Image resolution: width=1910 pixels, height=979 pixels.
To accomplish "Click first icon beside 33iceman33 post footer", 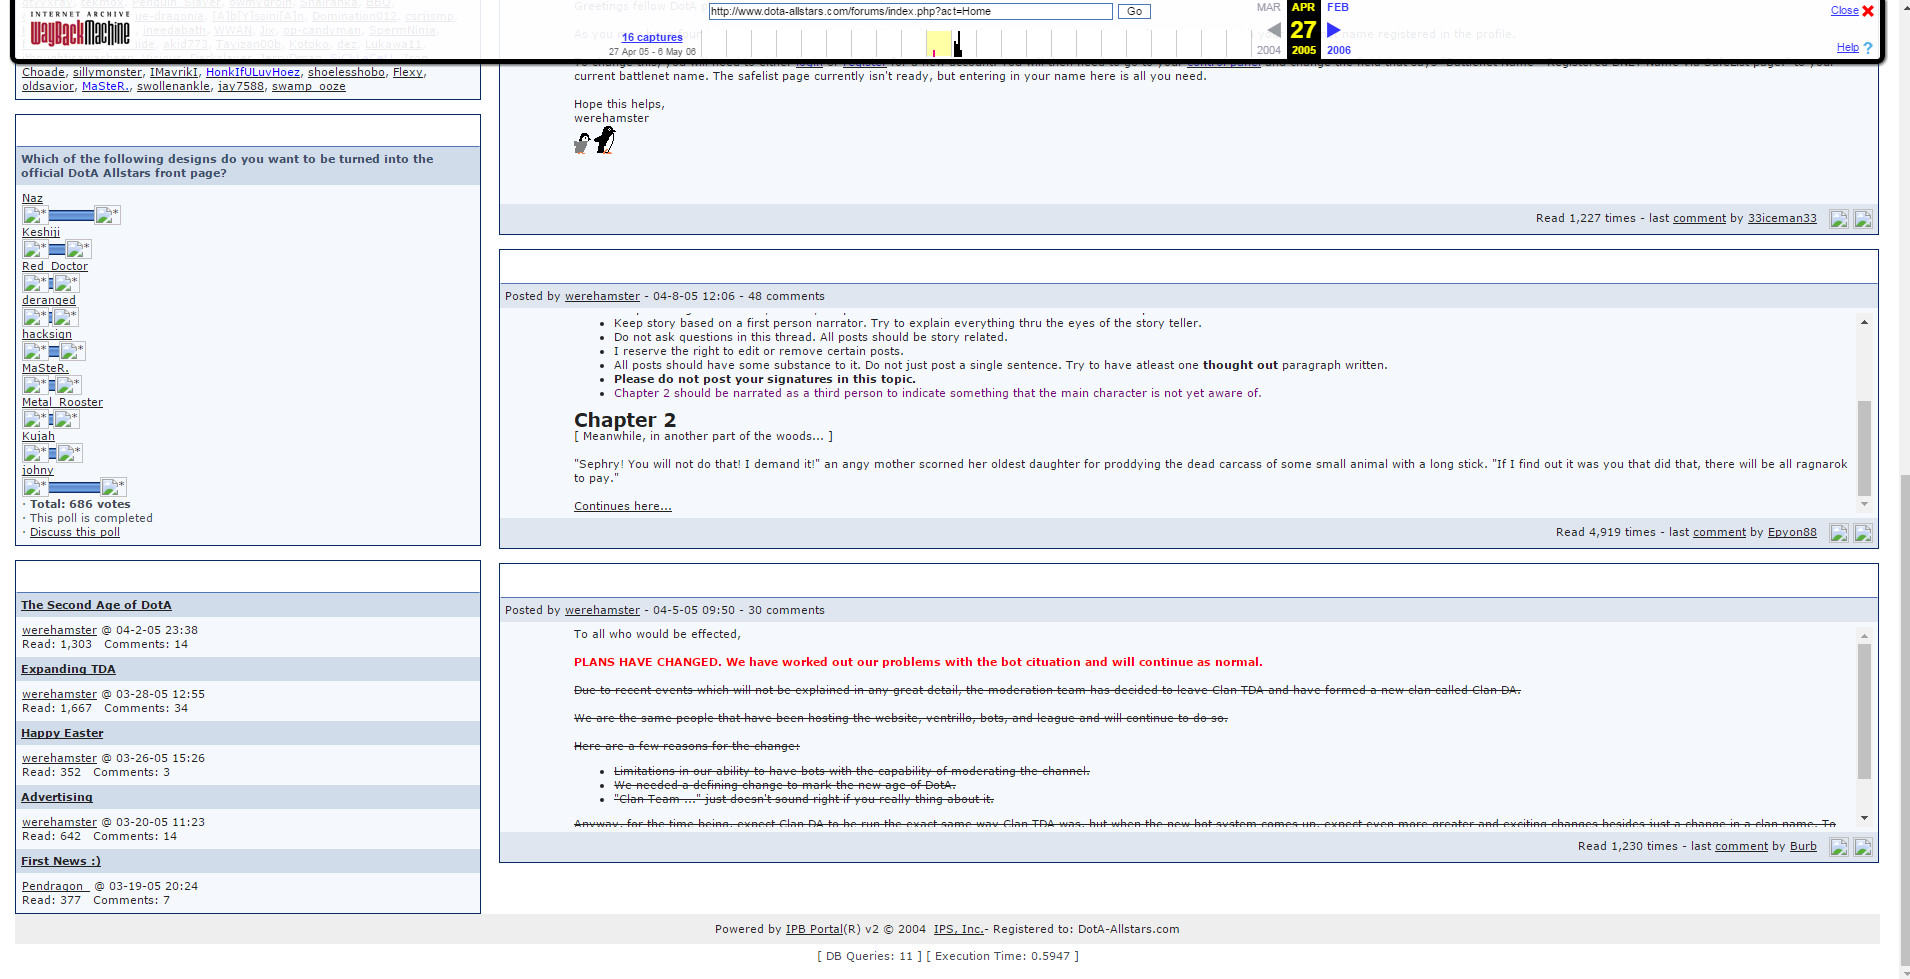I will point(1839,219).
